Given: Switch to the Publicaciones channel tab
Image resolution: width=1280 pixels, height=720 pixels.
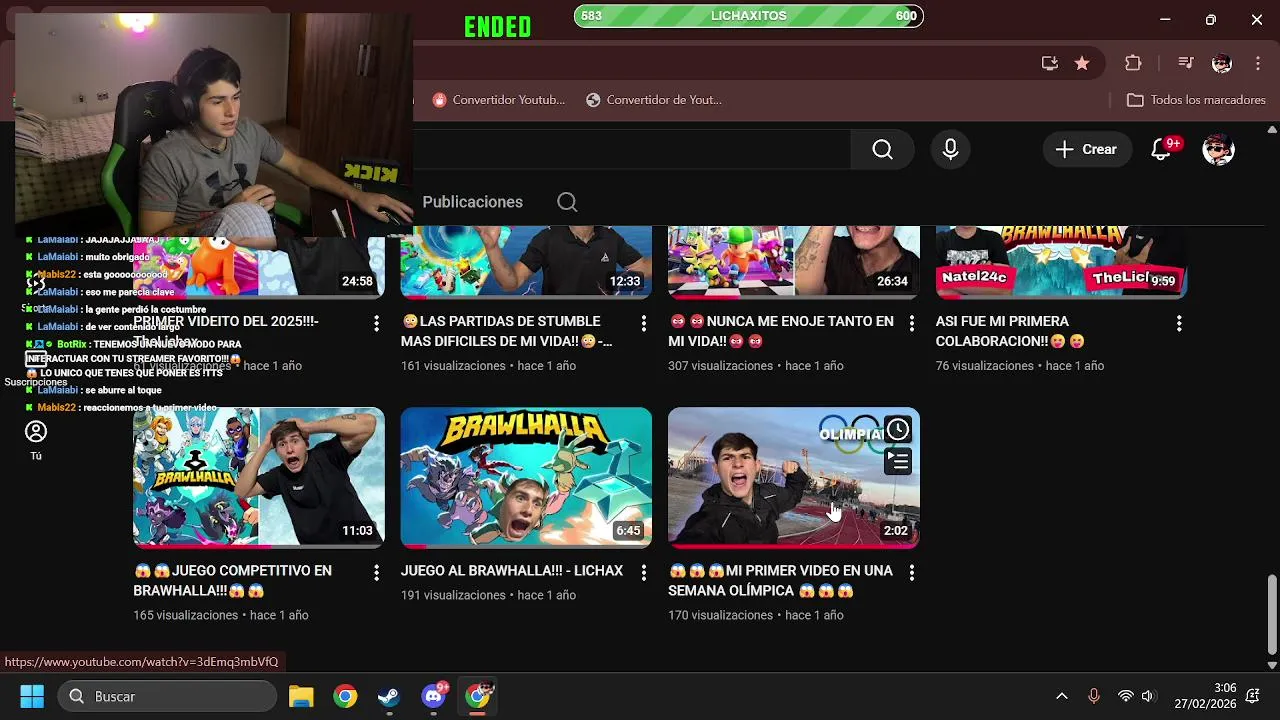Looking at the screenshot, I should [x=472, y=202].
